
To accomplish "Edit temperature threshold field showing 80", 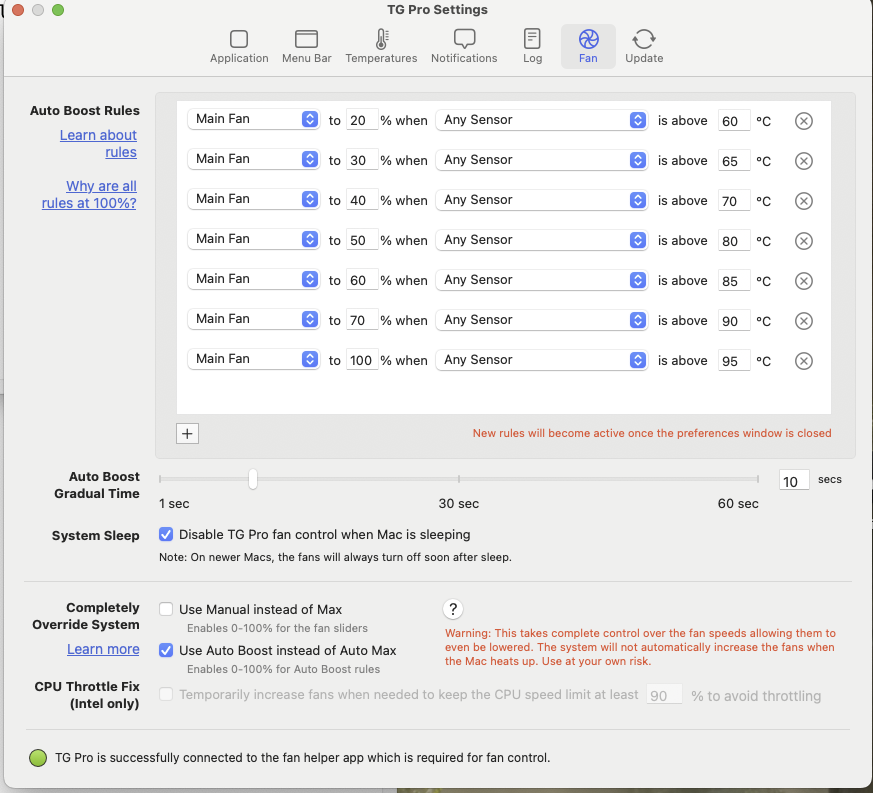I will (734, 241).
